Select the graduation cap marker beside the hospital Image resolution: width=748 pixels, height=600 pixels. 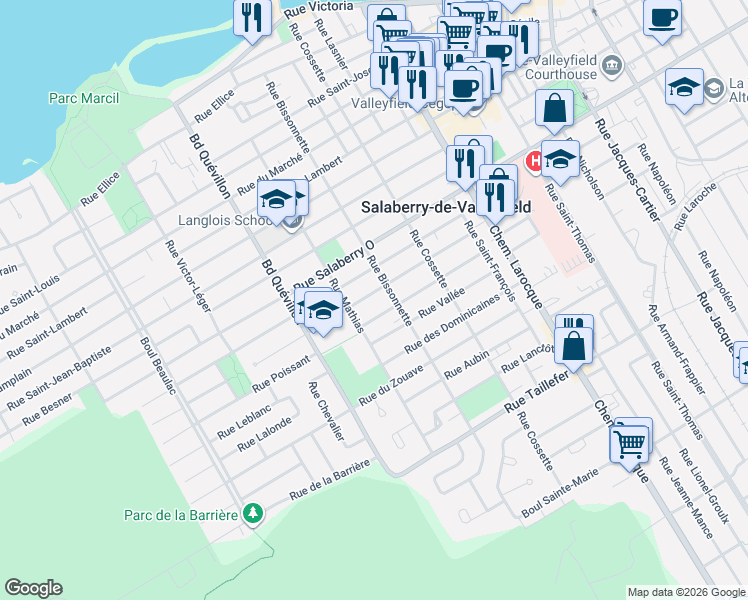pos(561,160)
